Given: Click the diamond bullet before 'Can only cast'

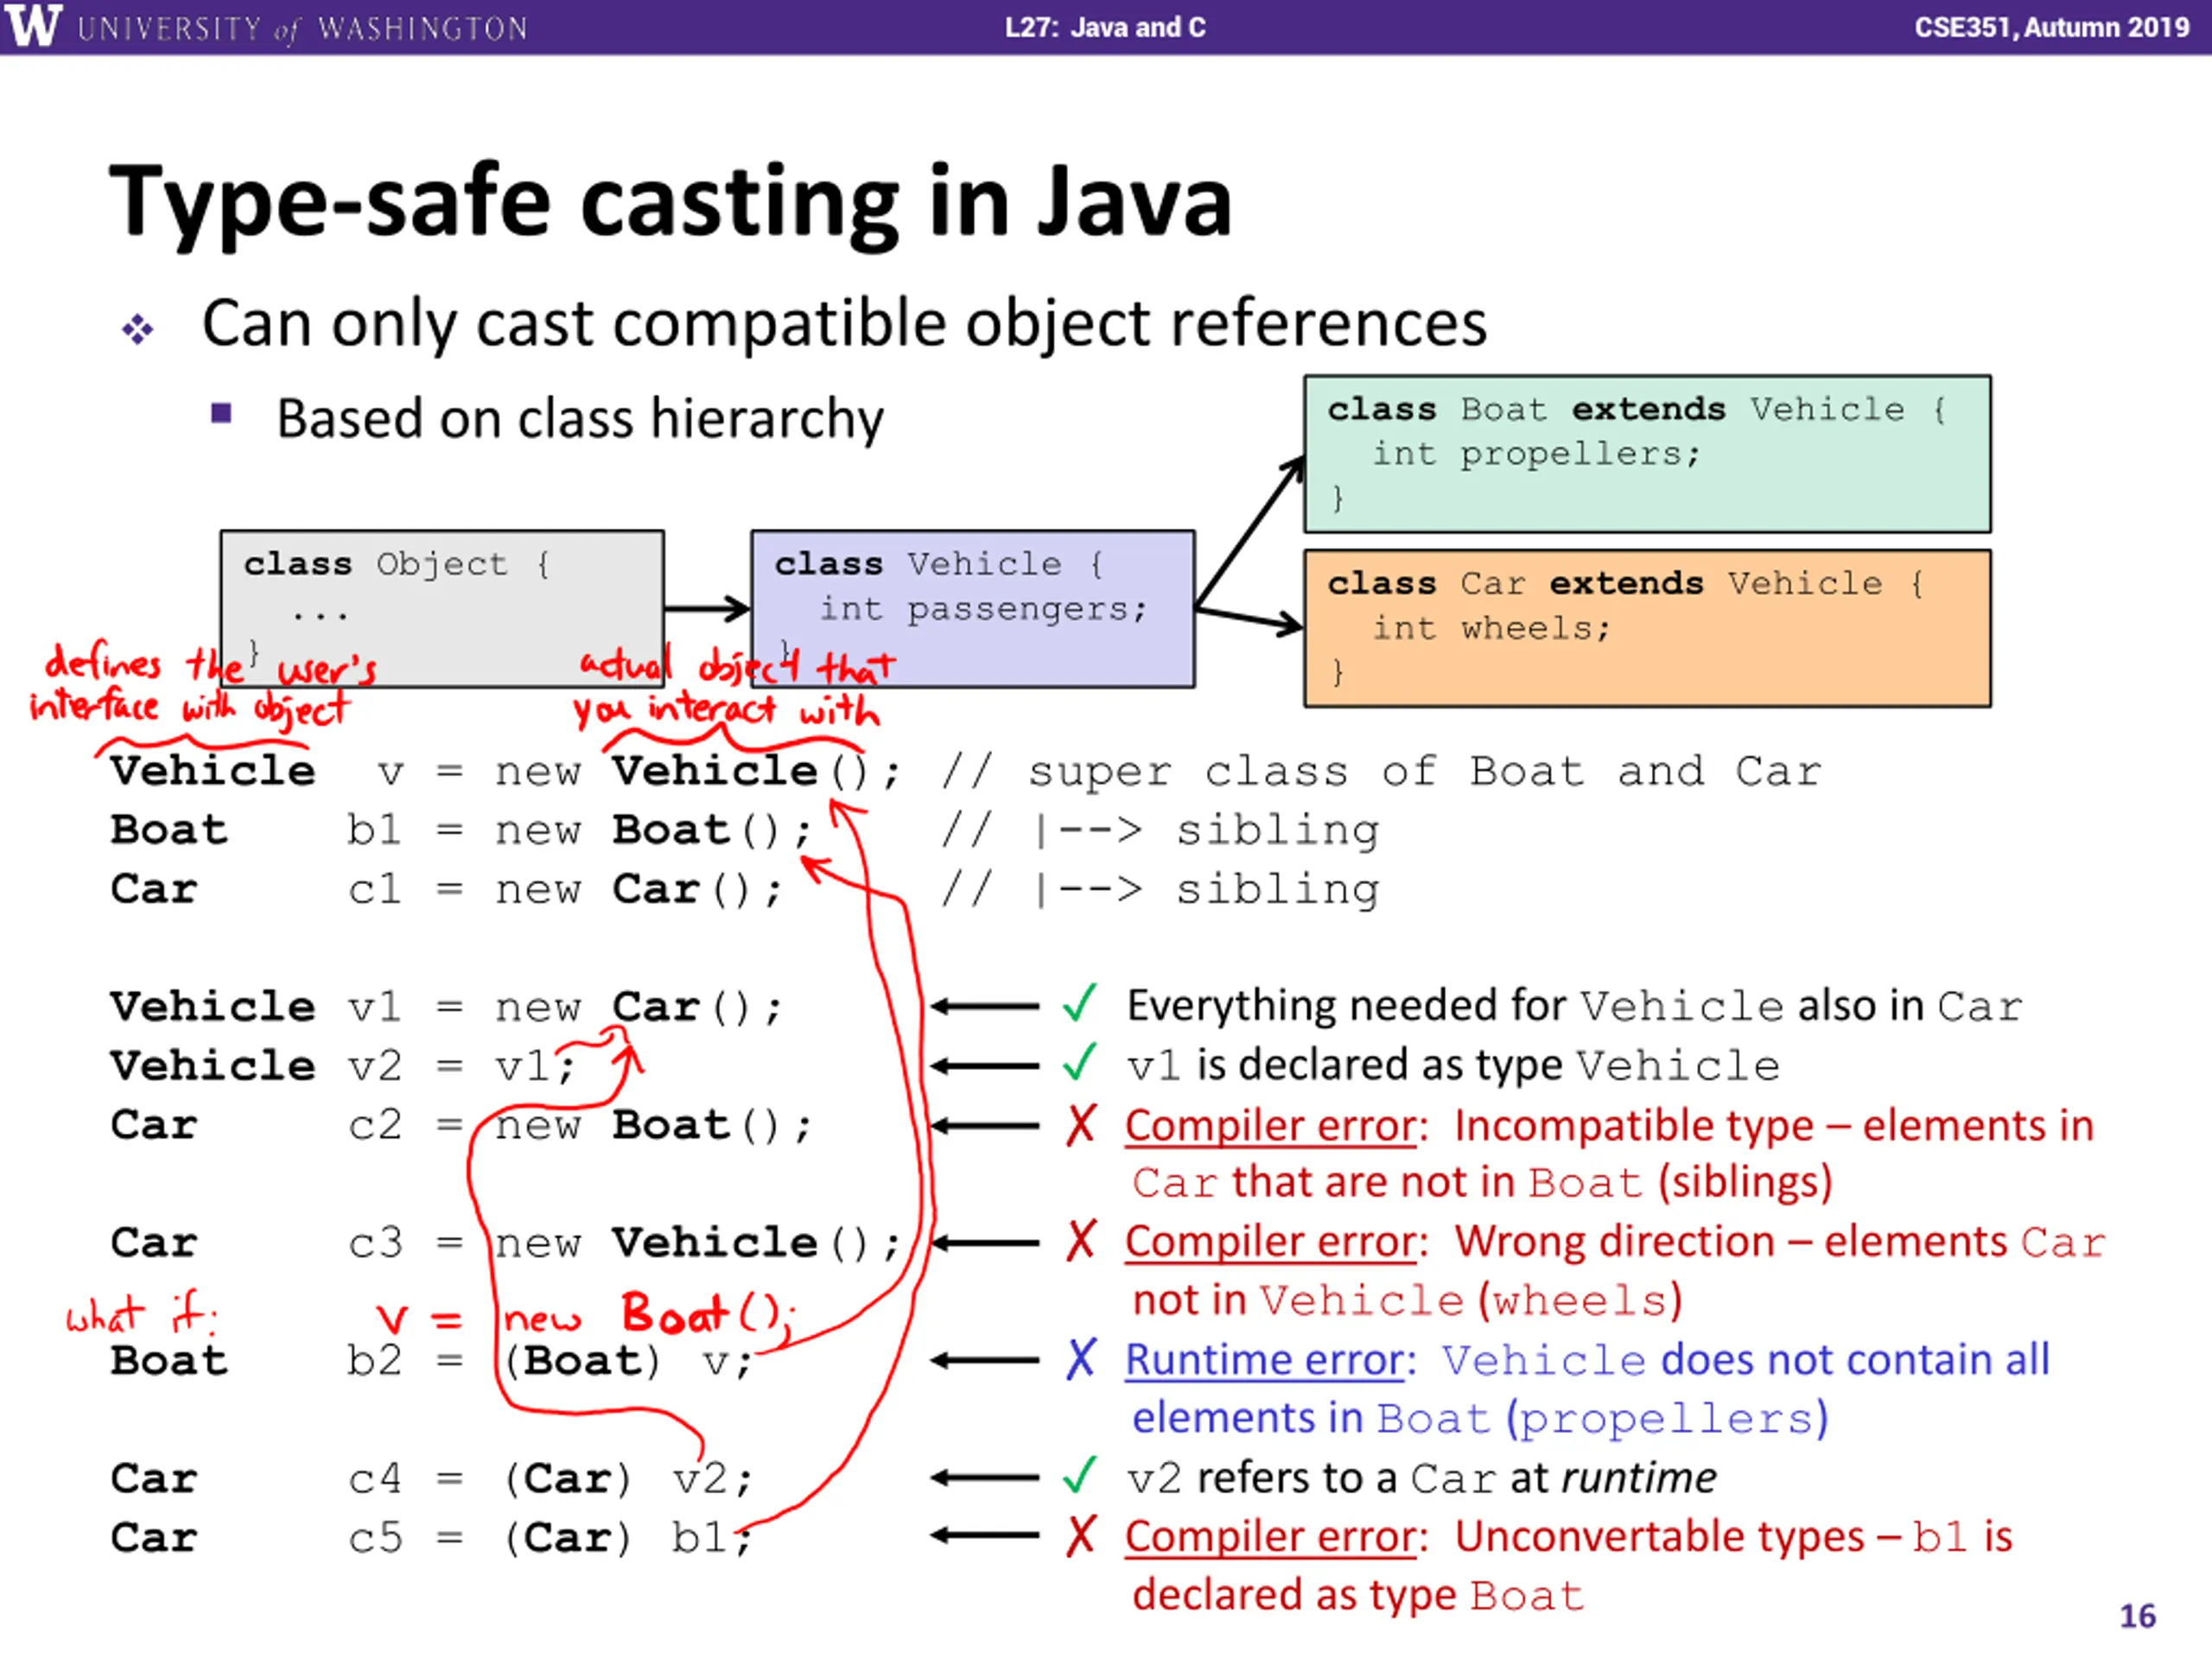Looking at the screenshot, I should click(138, 329).
